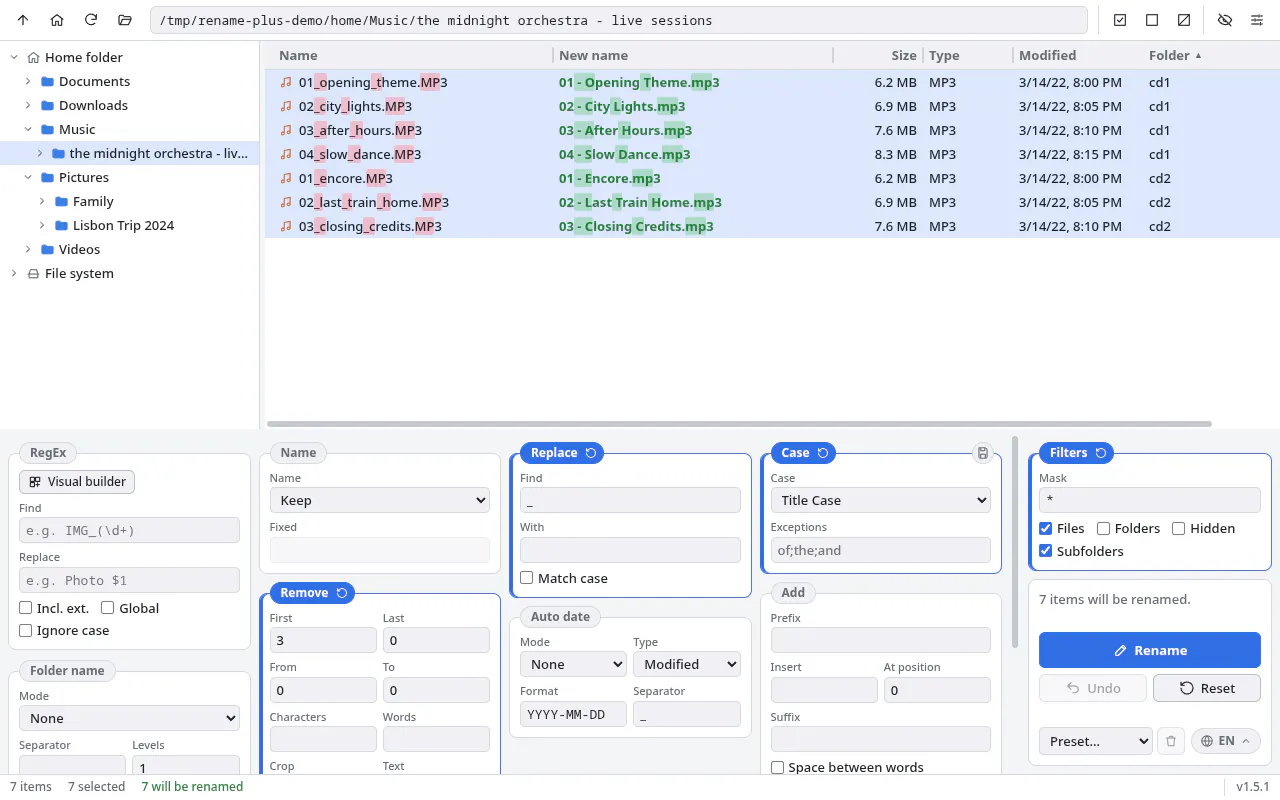Save the preset with the disk icon
This screenshot has width=1280, height=800.
click(x=983, y=453)
